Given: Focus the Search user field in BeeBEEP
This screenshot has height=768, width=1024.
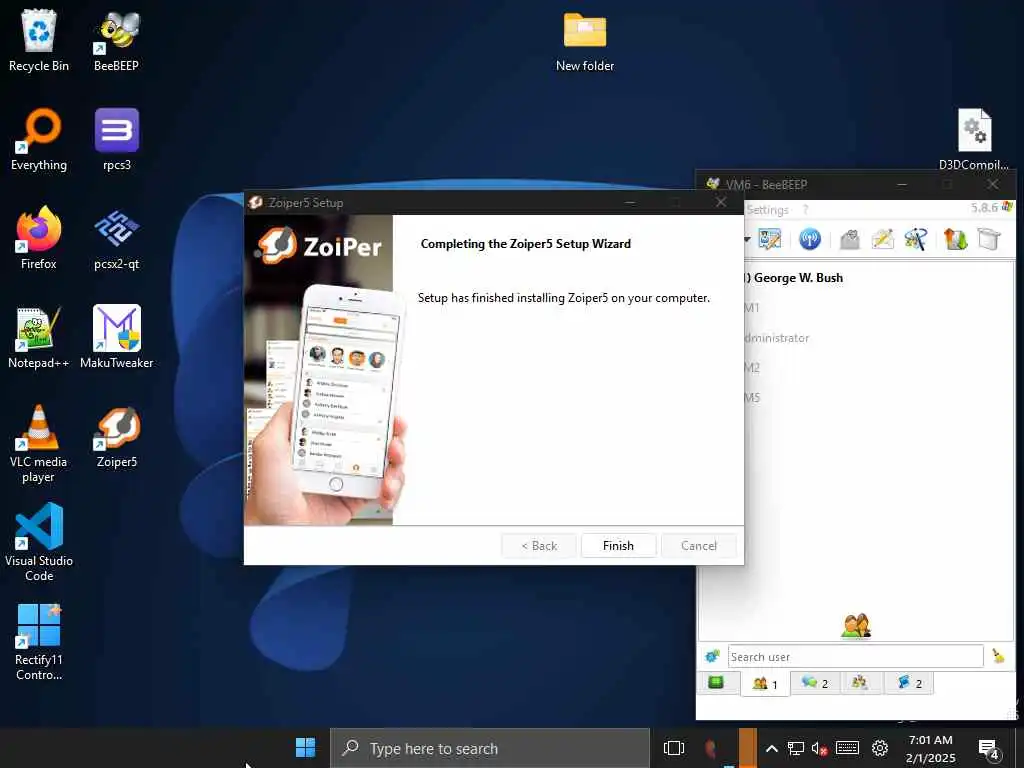Looking at the screenshot, I should tap(856, 656).
